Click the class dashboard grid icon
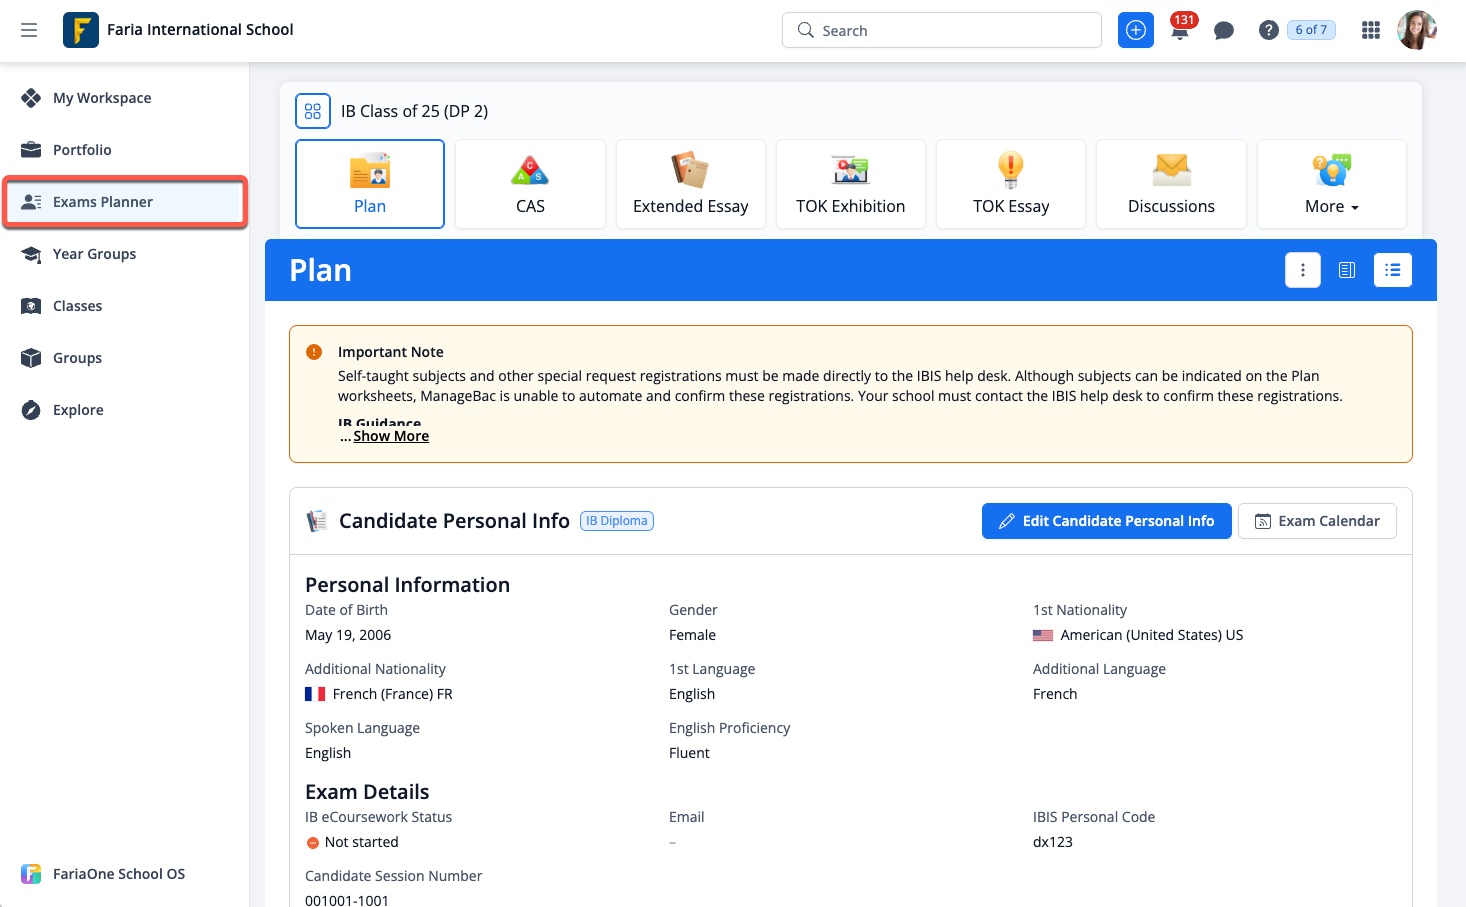The width and height of the screenshot is (1466, 907). pyautogui.click(x=313, y=111)
